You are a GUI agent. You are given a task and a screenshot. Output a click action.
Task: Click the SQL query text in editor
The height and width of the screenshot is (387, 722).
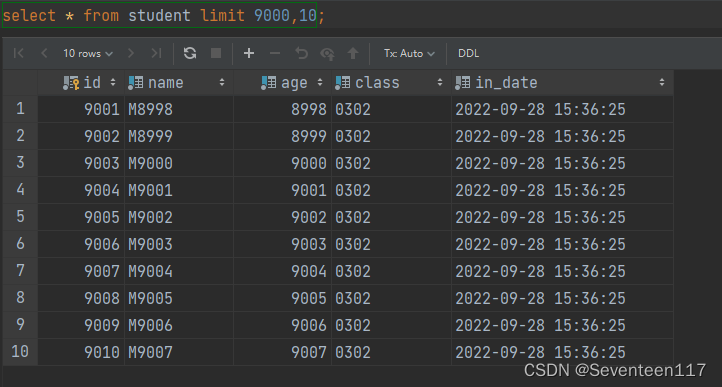163,16
